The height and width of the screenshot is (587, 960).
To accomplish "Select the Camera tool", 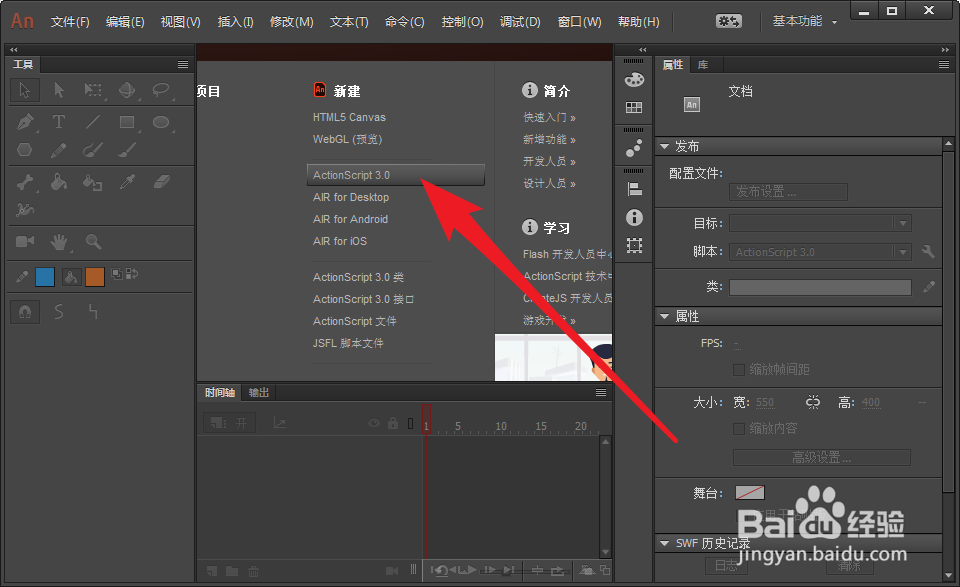I will tap(25, 241).
